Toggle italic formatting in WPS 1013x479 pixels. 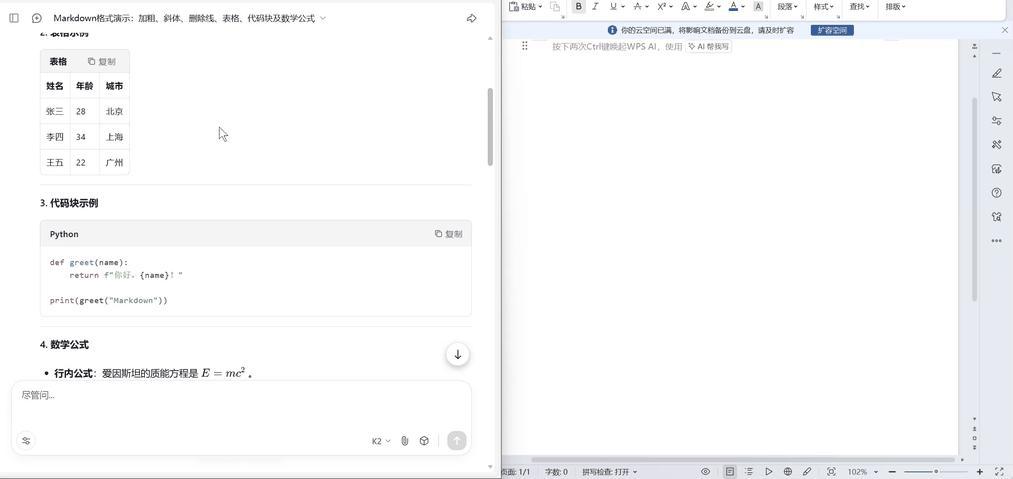595,6
